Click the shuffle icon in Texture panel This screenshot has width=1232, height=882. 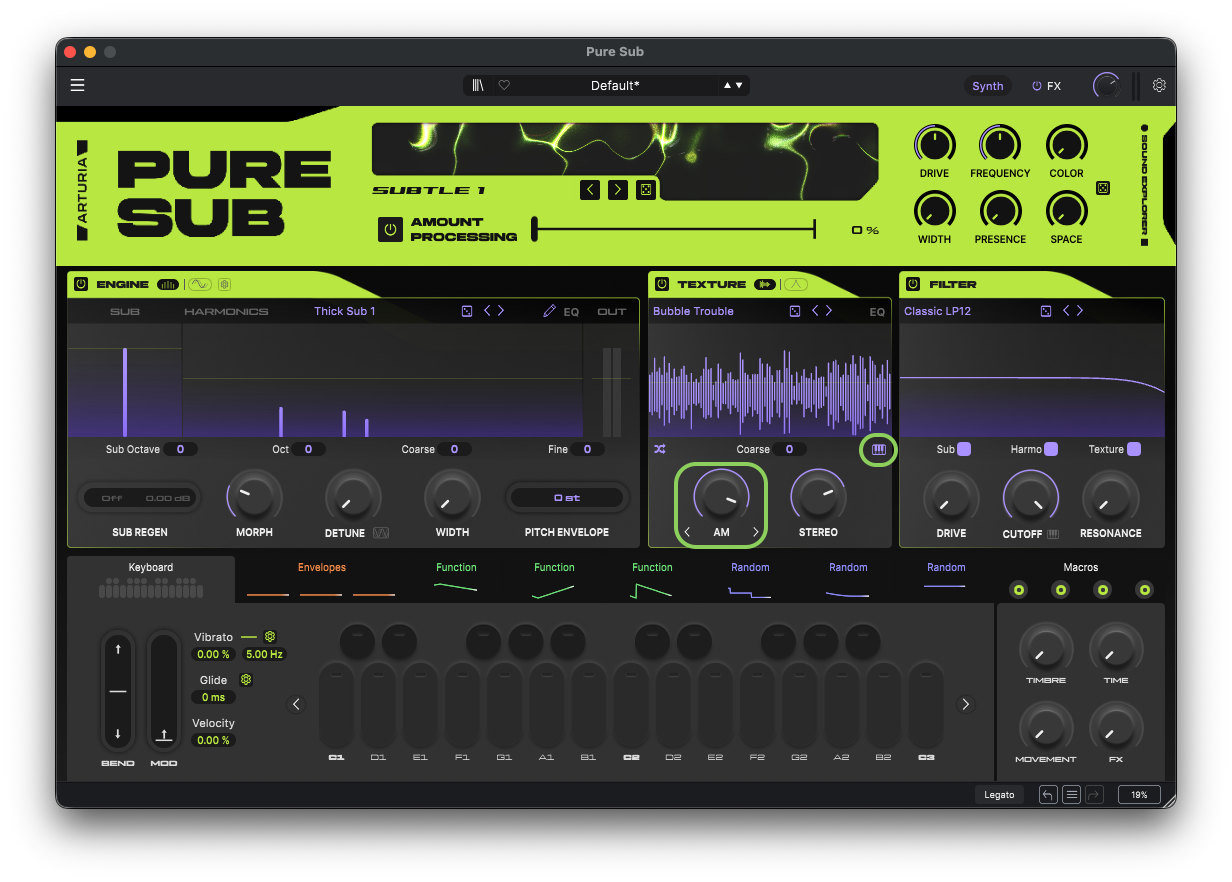coord(660,449)
